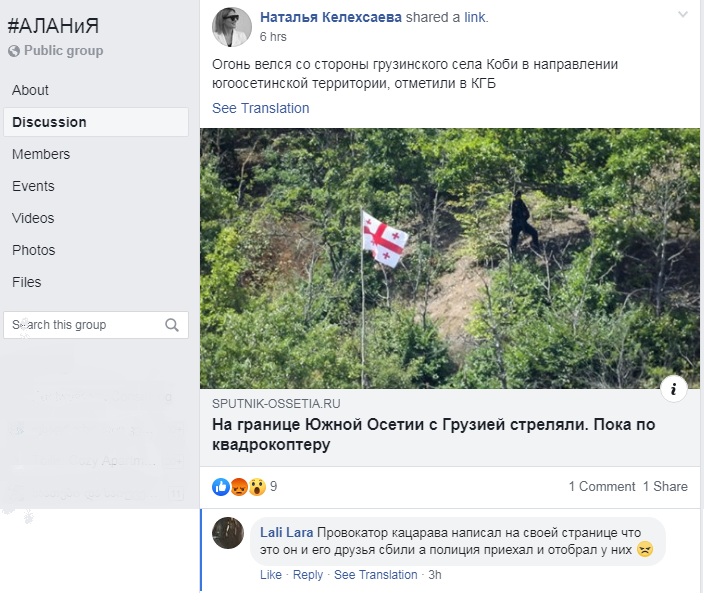Click the search magnifier icon

coord(172,325)
